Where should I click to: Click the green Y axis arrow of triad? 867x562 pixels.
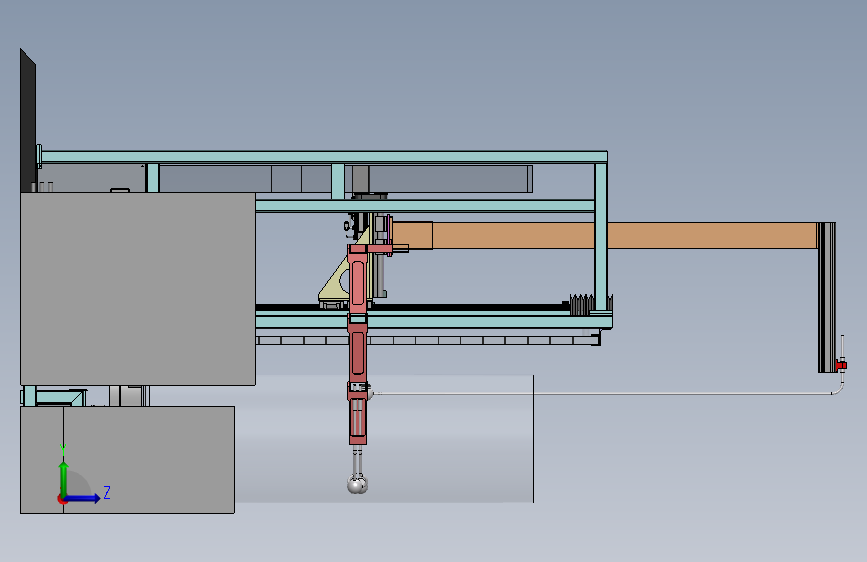(x=64, y=479)
